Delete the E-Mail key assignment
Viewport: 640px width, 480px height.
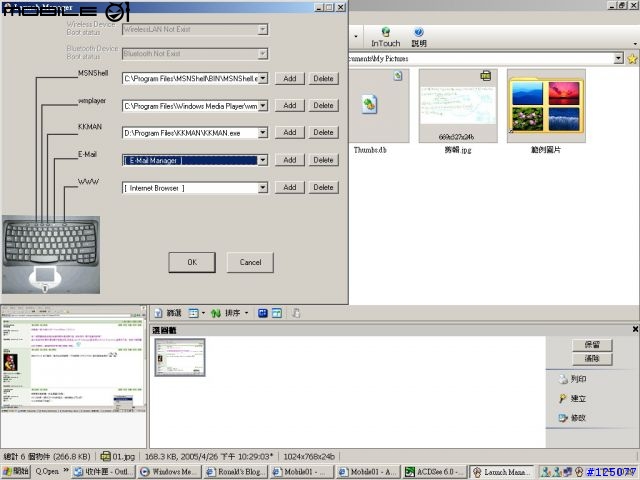323,160
